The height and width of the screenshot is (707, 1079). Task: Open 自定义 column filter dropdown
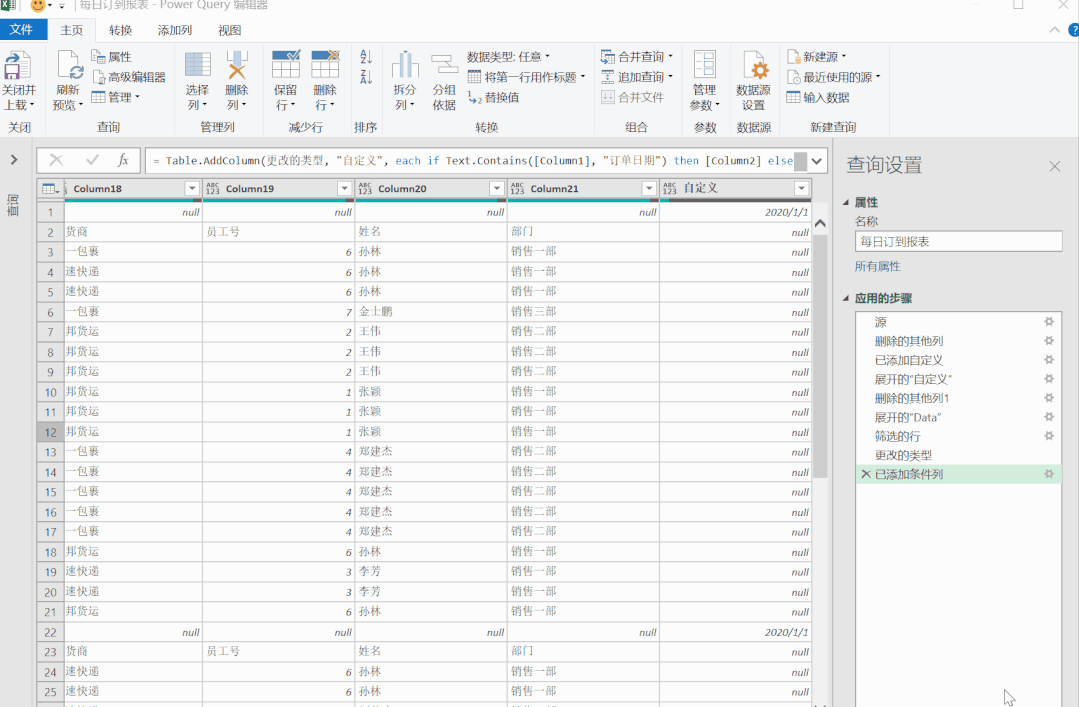801,189
